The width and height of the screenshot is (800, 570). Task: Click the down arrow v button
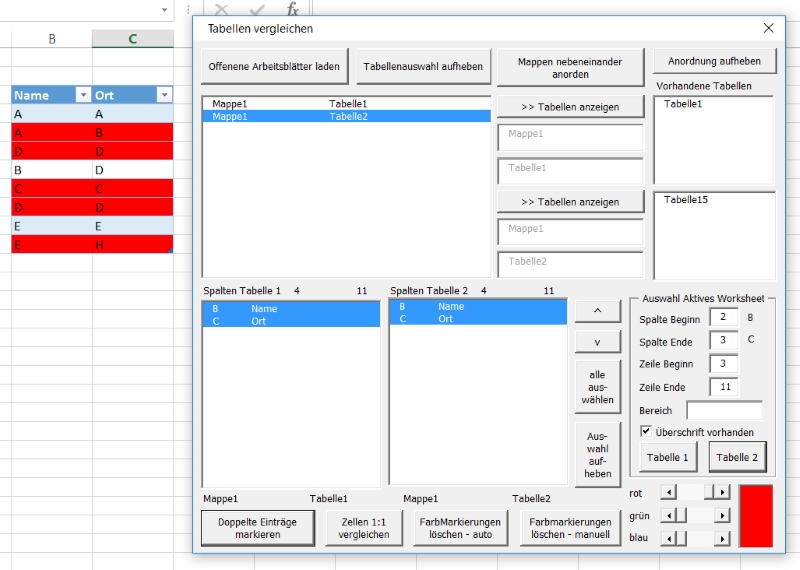pos(598,342)
